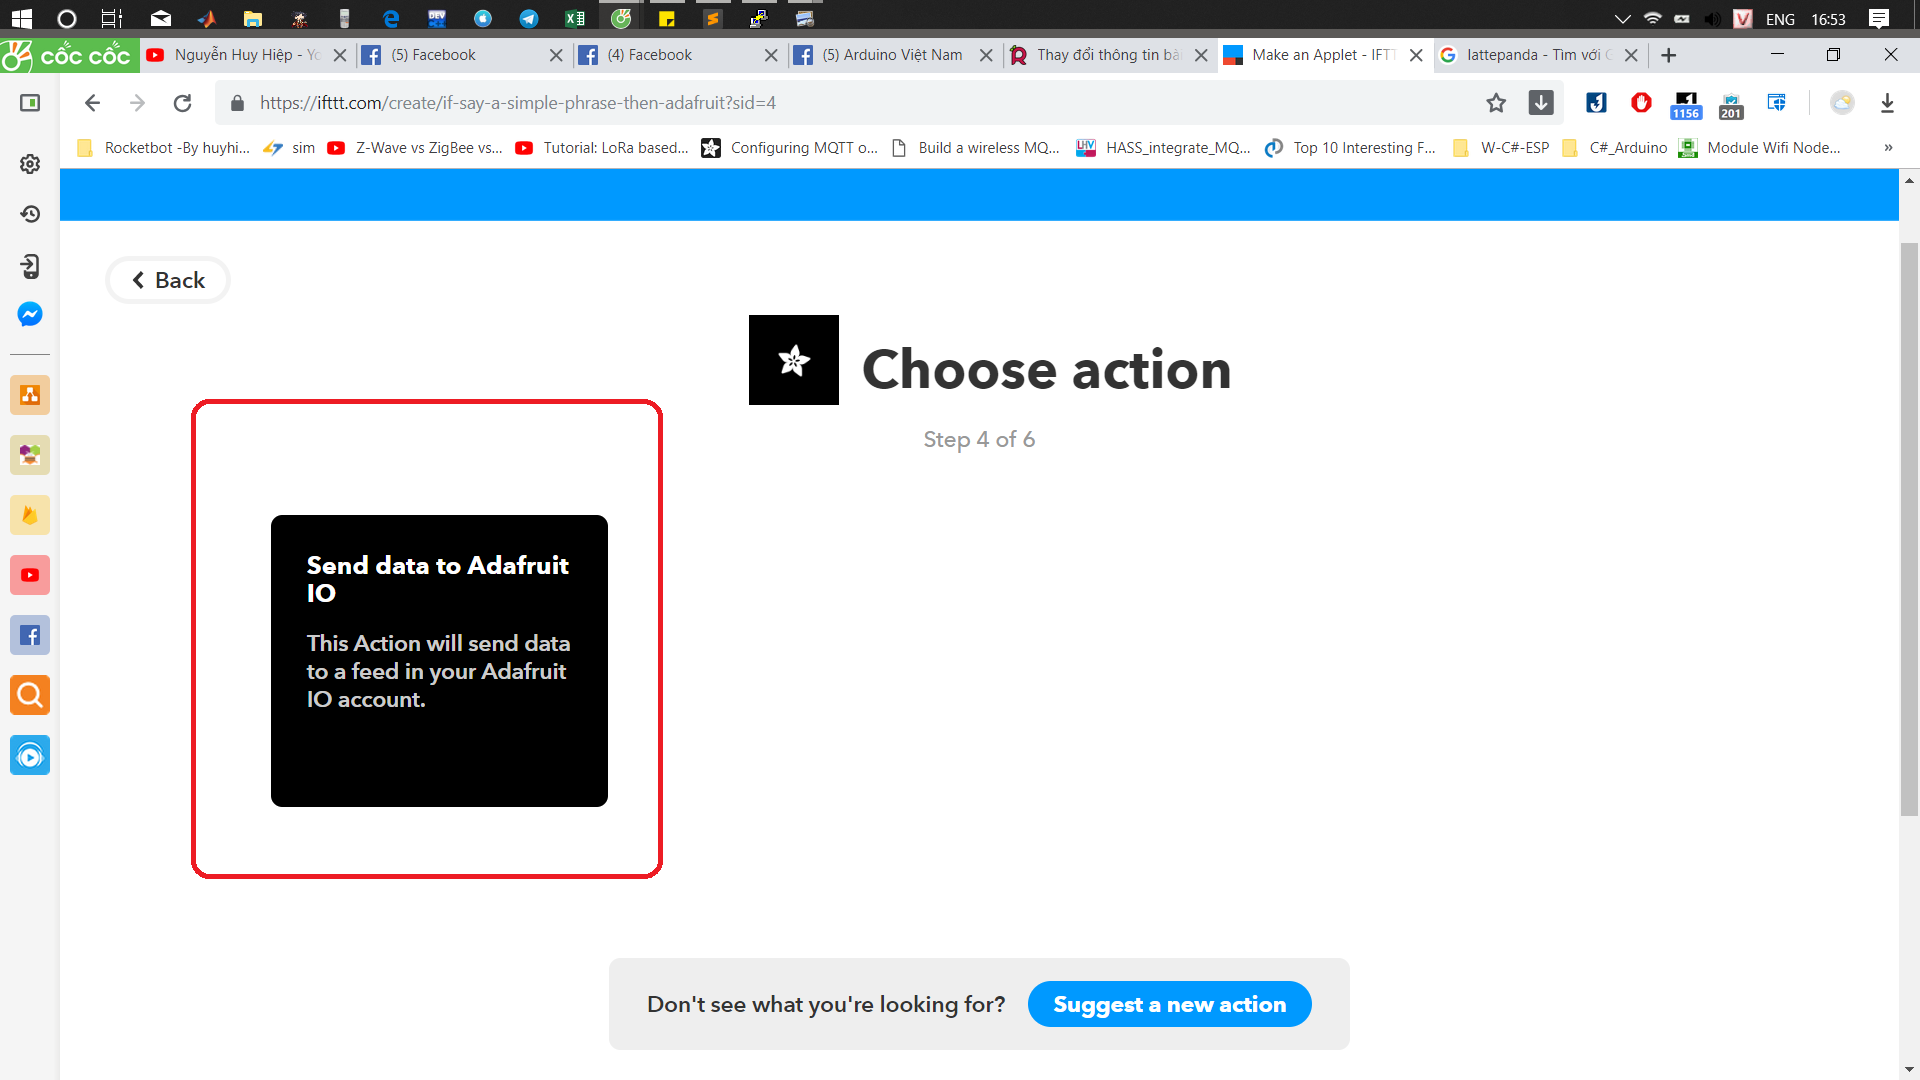Screen dimensions: 1920x1080
Task: Click Suggest a new action
Action: click(x=1169, y=1004)
